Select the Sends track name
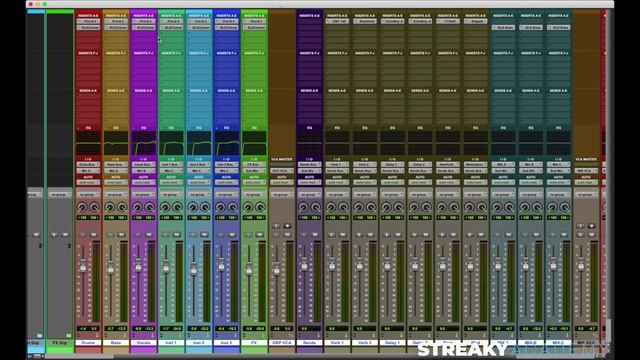 click(309, 343)
